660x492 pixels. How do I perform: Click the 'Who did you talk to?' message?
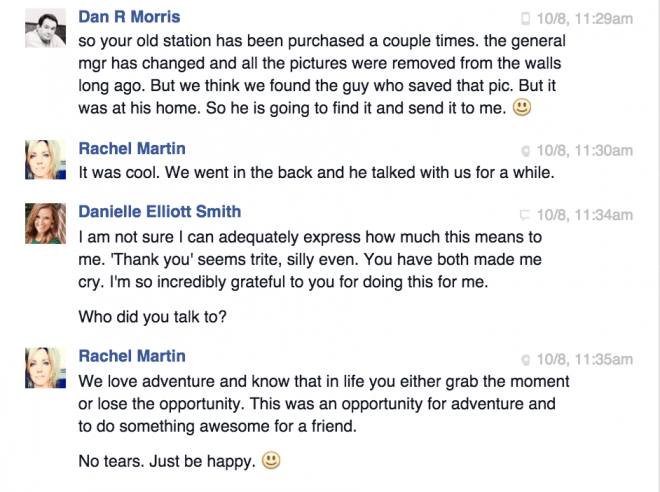[152, 316]
